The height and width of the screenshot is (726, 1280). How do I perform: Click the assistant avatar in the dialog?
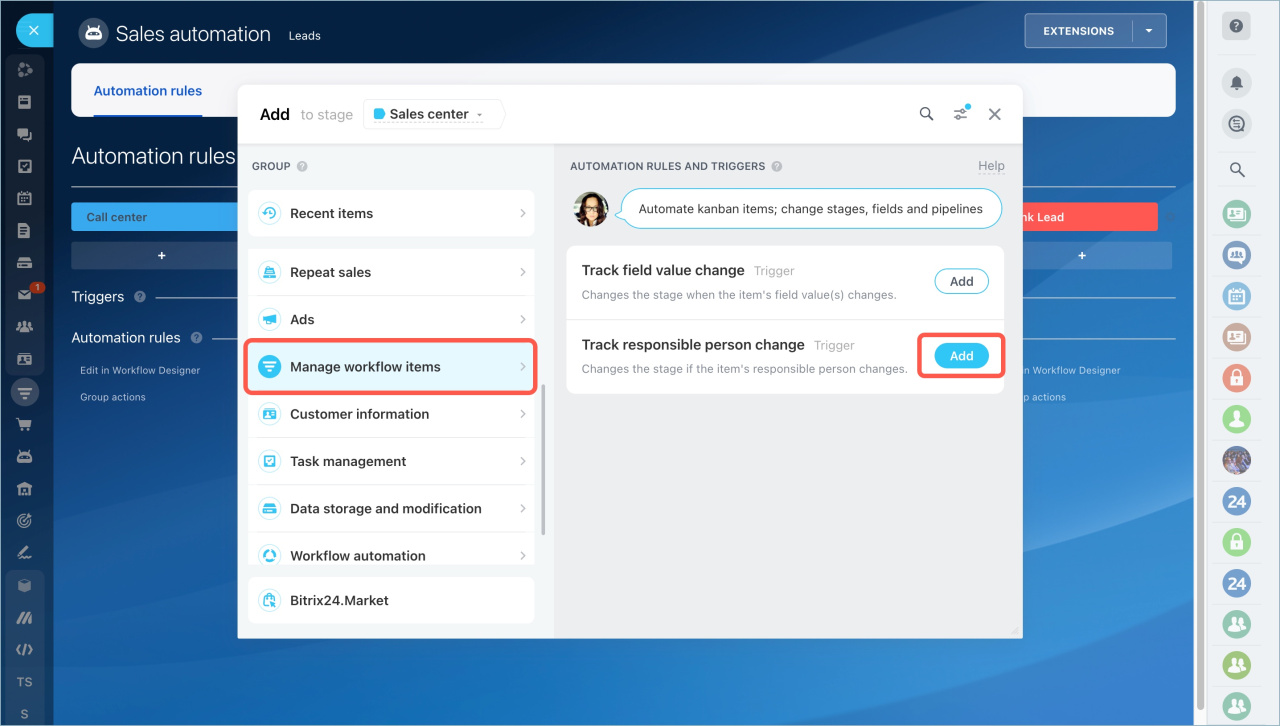tap(590, 209)
